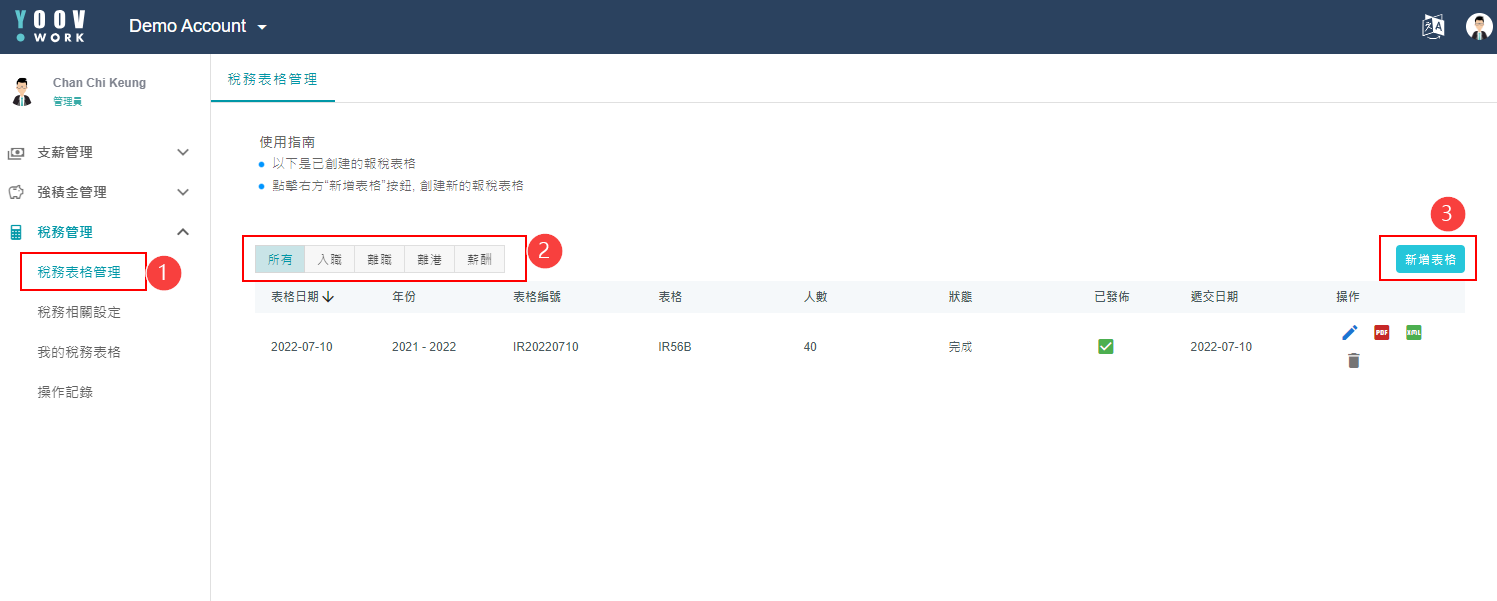The image size is (1497, 601).
Task: Sort by the 表格日期 column header
Action: 302,296
